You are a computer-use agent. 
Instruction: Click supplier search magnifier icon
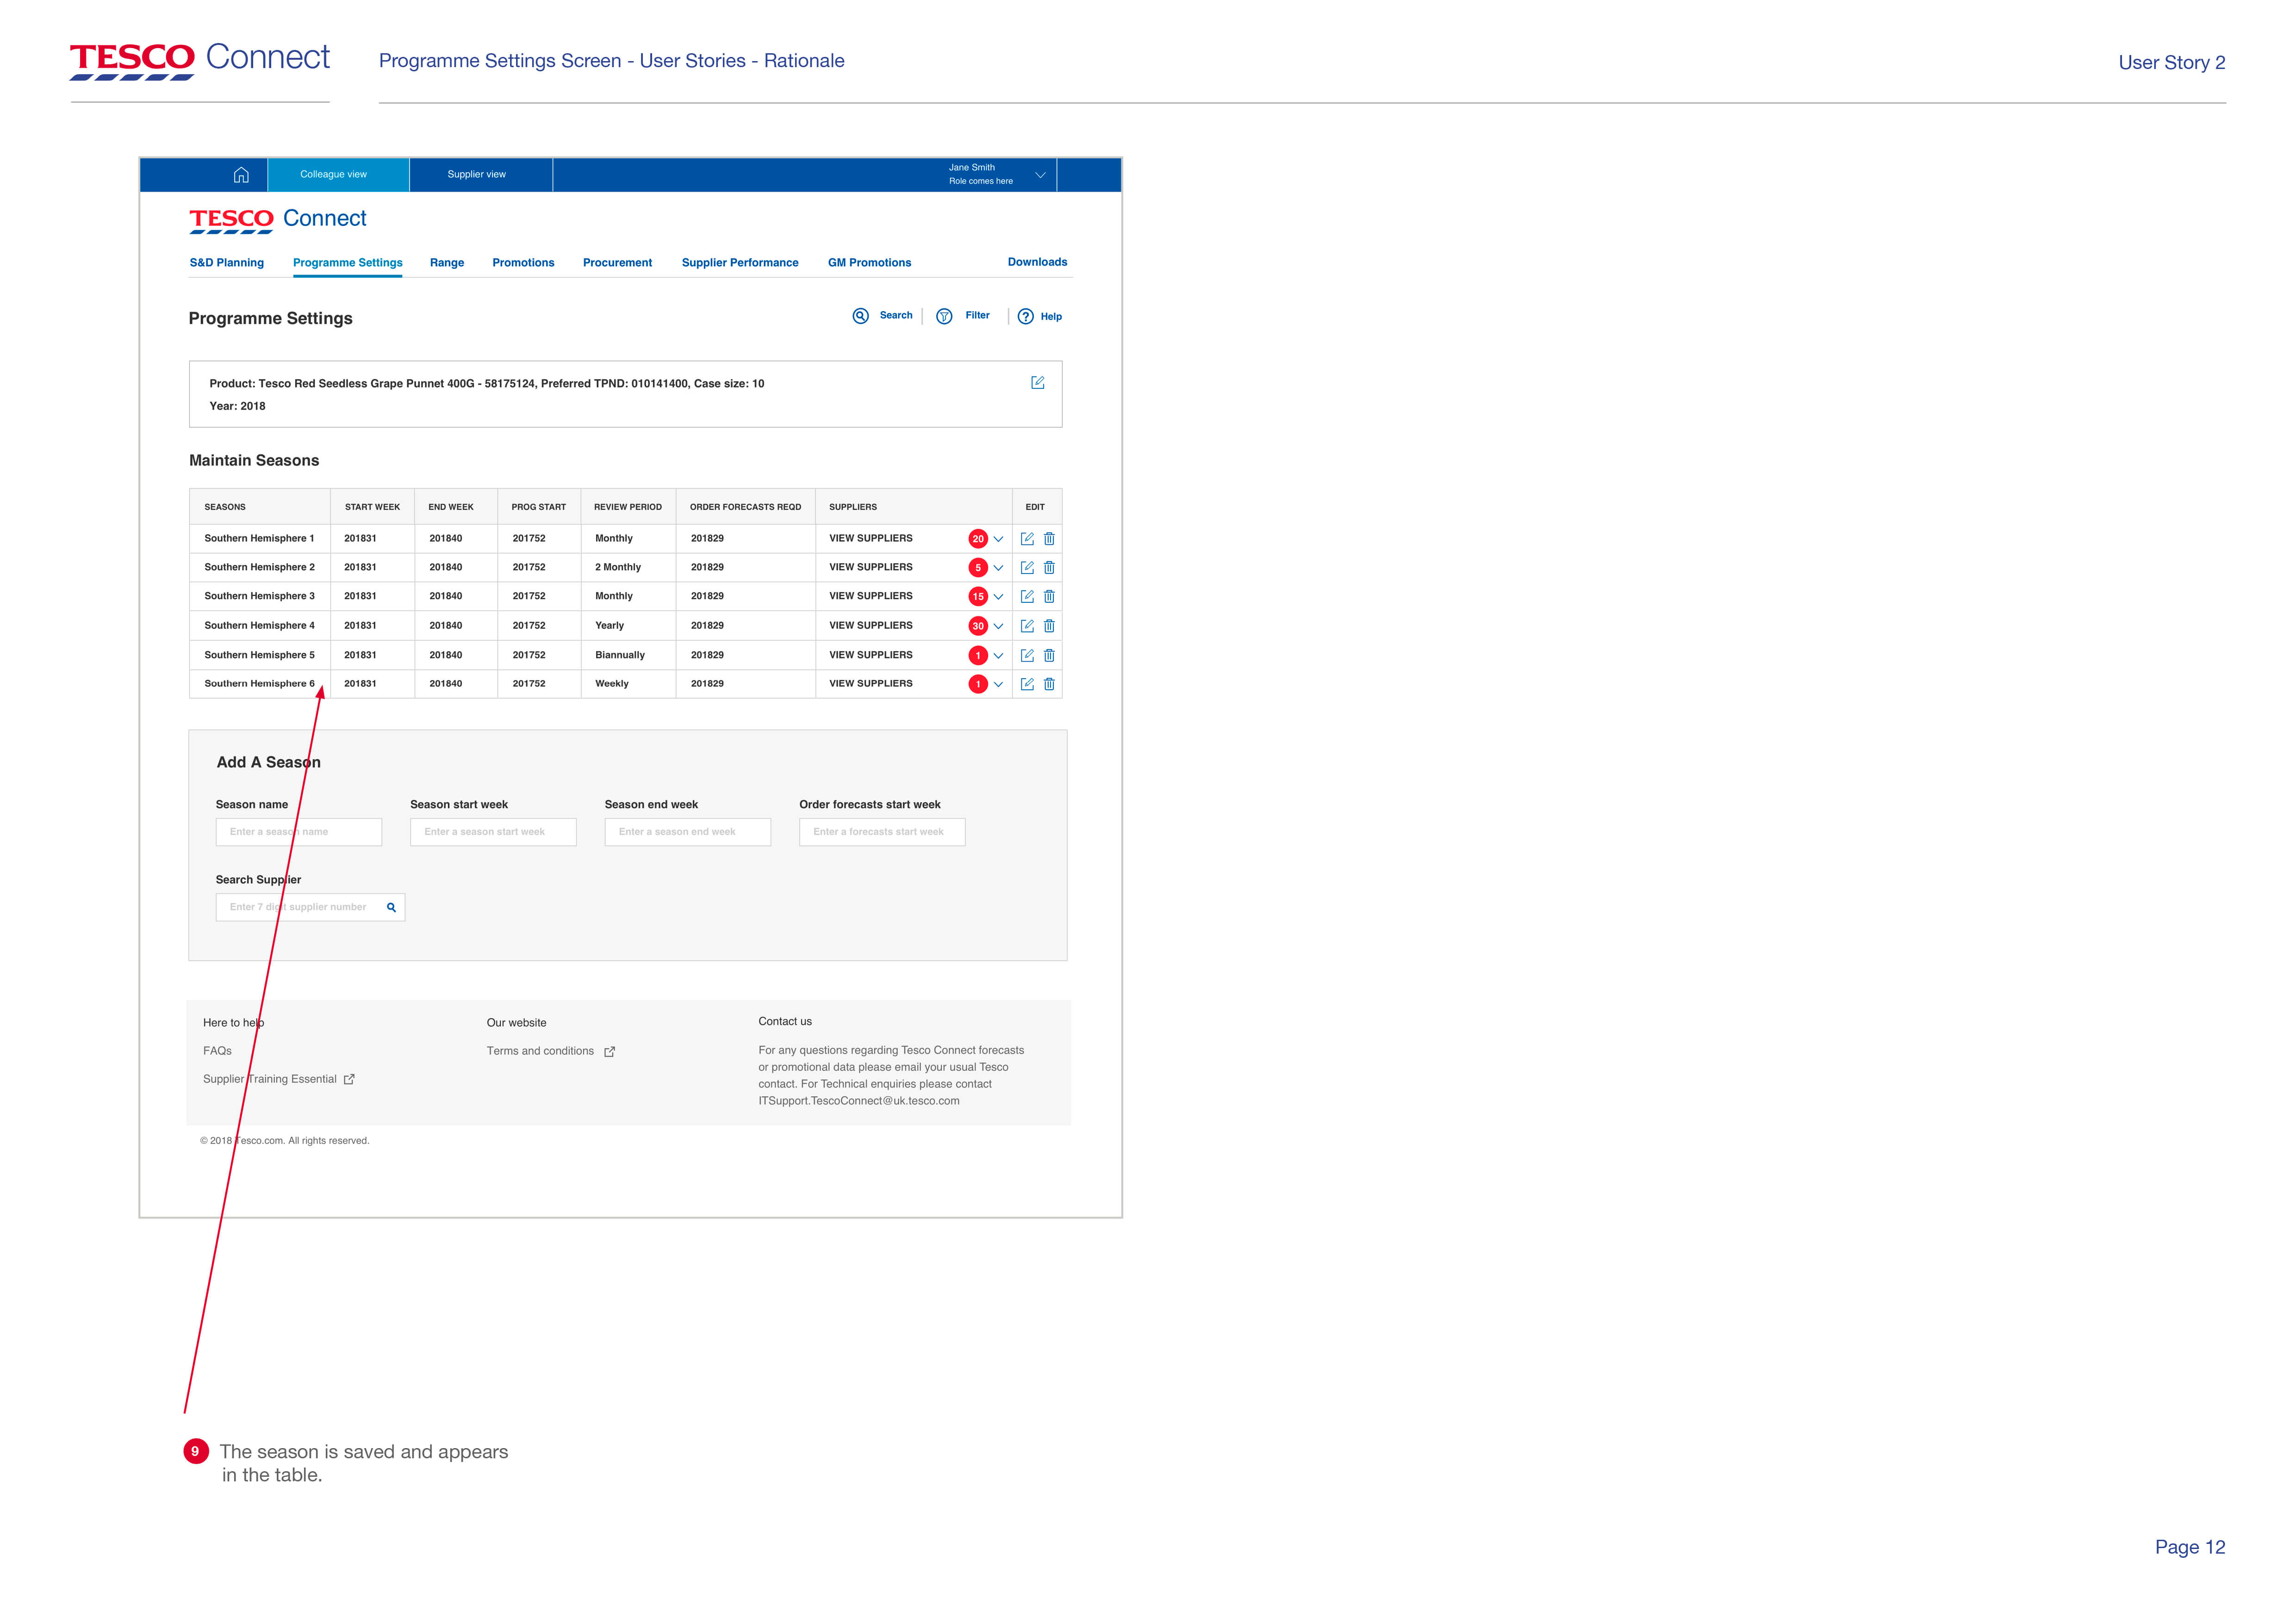(x=391, y=908)
